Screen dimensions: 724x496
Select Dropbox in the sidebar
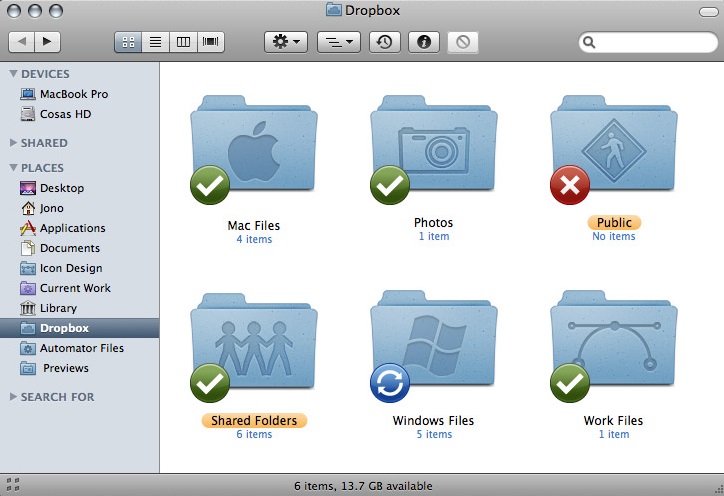(x=79, y=328)
